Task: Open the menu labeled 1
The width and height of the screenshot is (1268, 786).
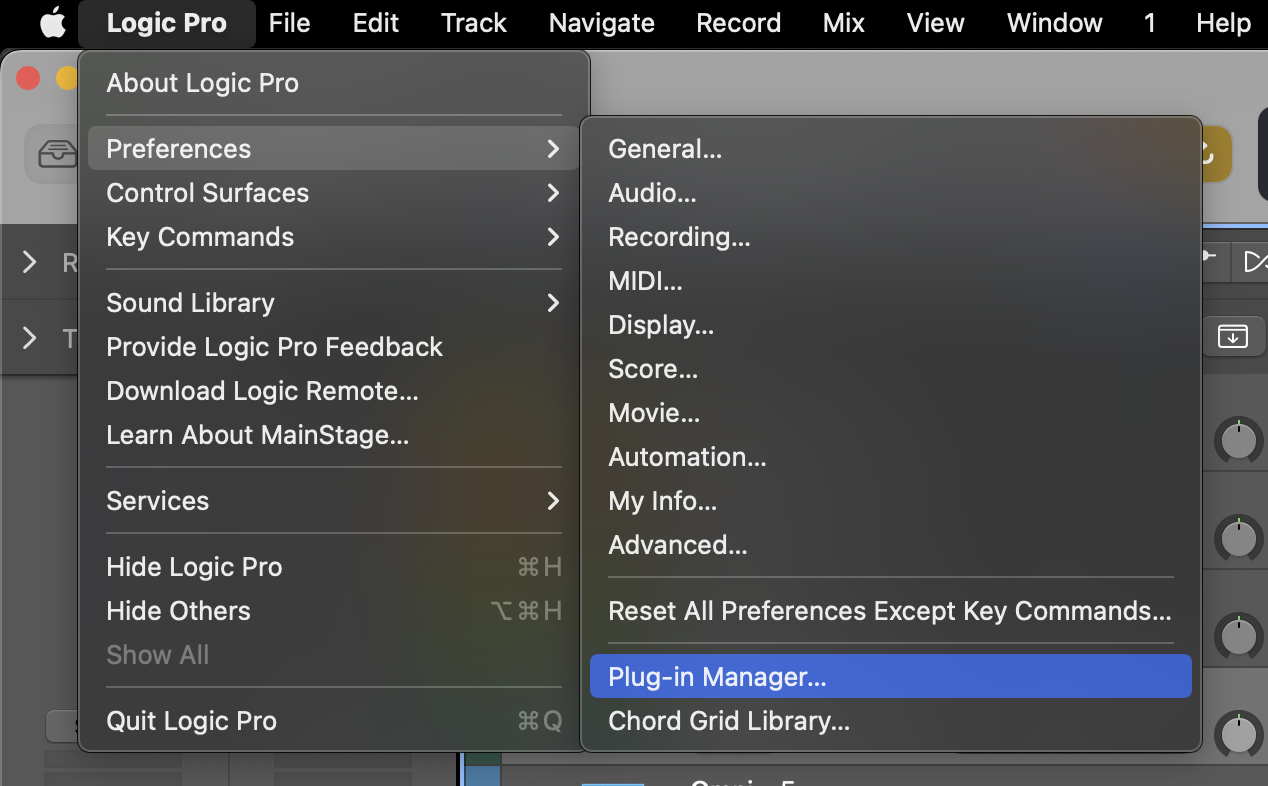Action: point(1150,23)
